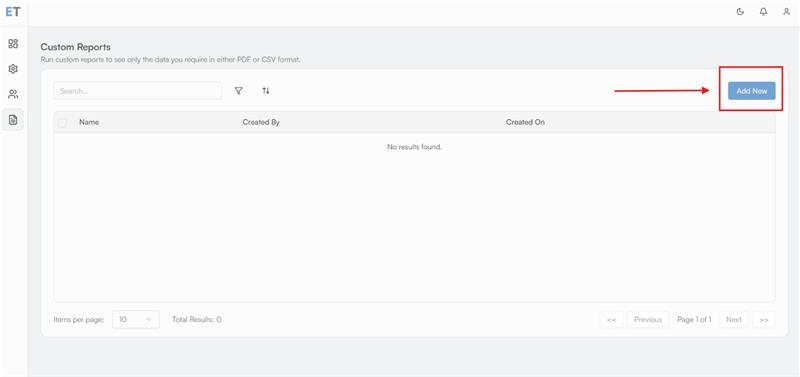Tick the select-all checkbox in table header
The height and width of the screenshot is (377, 800).
(x=62, y=122)
